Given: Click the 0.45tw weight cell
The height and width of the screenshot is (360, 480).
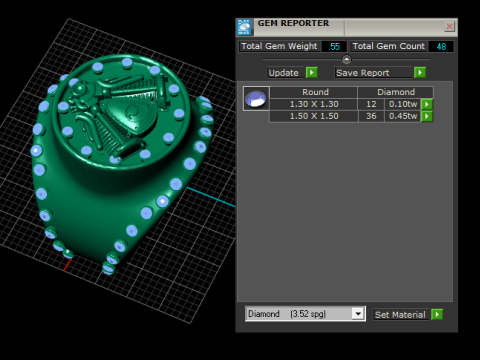Looking at the screenshot, I should point(403,116).
